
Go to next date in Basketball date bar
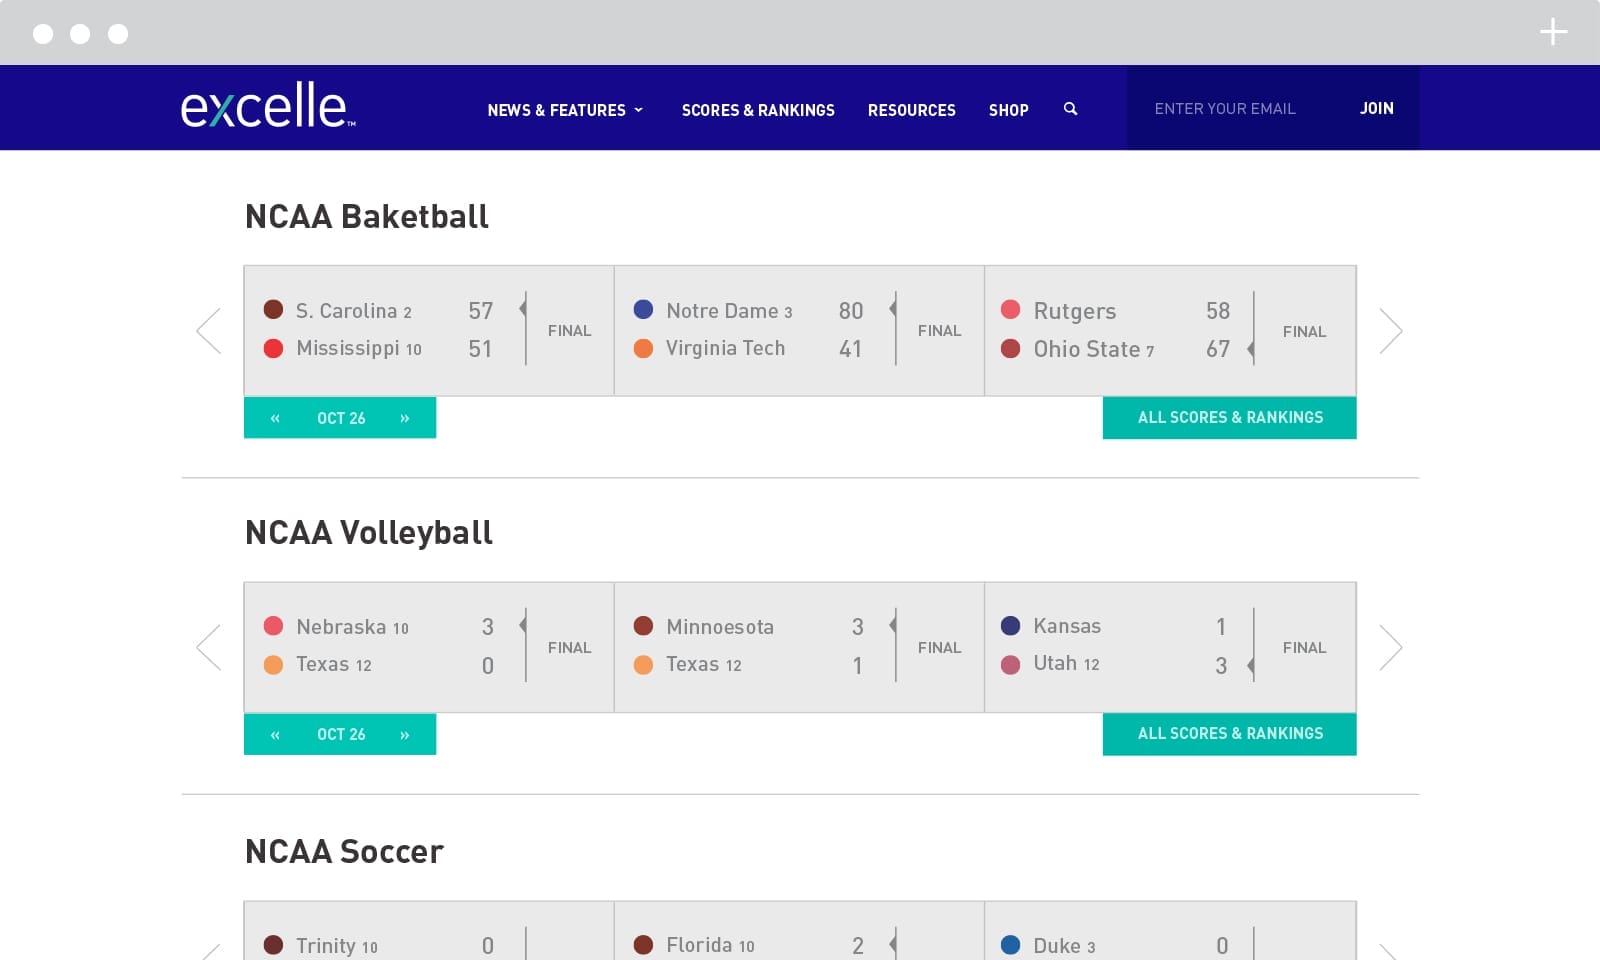[x=405, y=418]
